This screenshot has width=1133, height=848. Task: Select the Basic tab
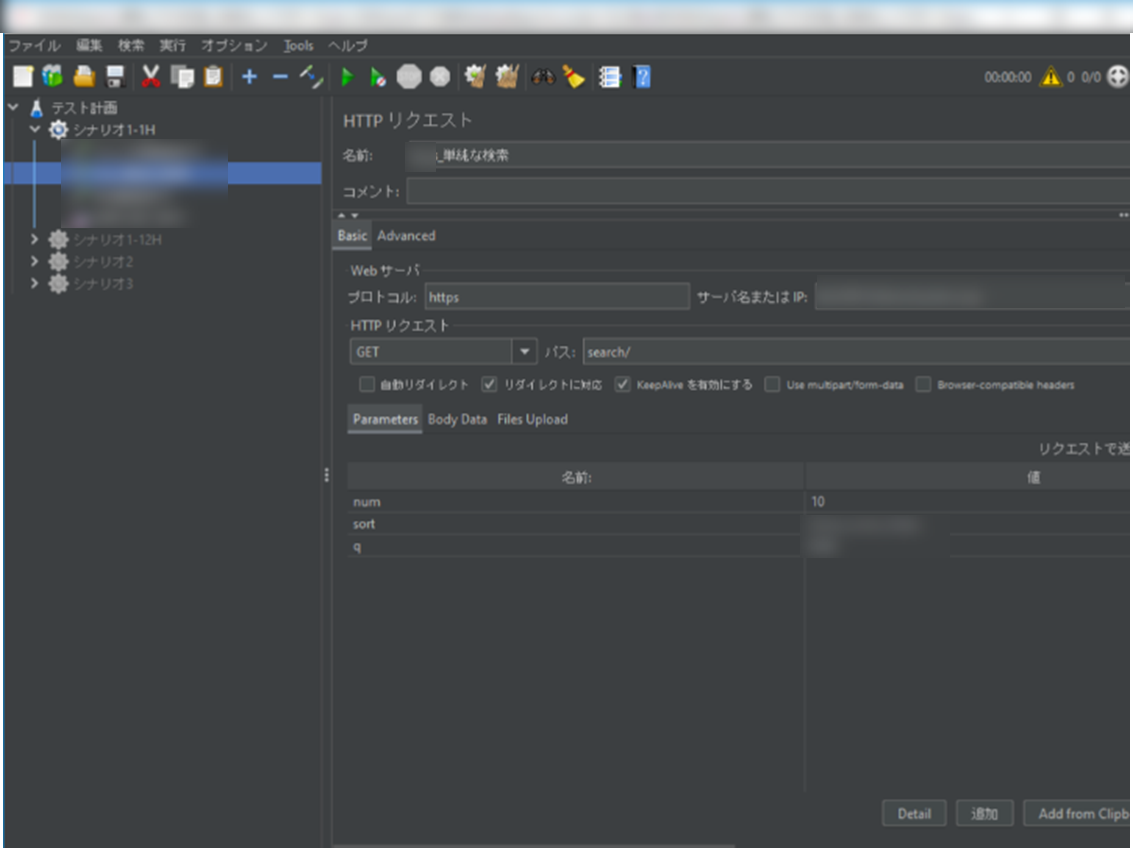point(352,235)
